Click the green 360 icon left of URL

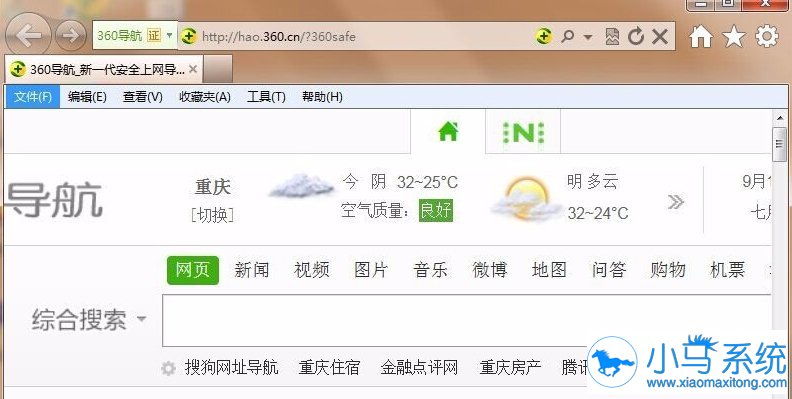188,36
